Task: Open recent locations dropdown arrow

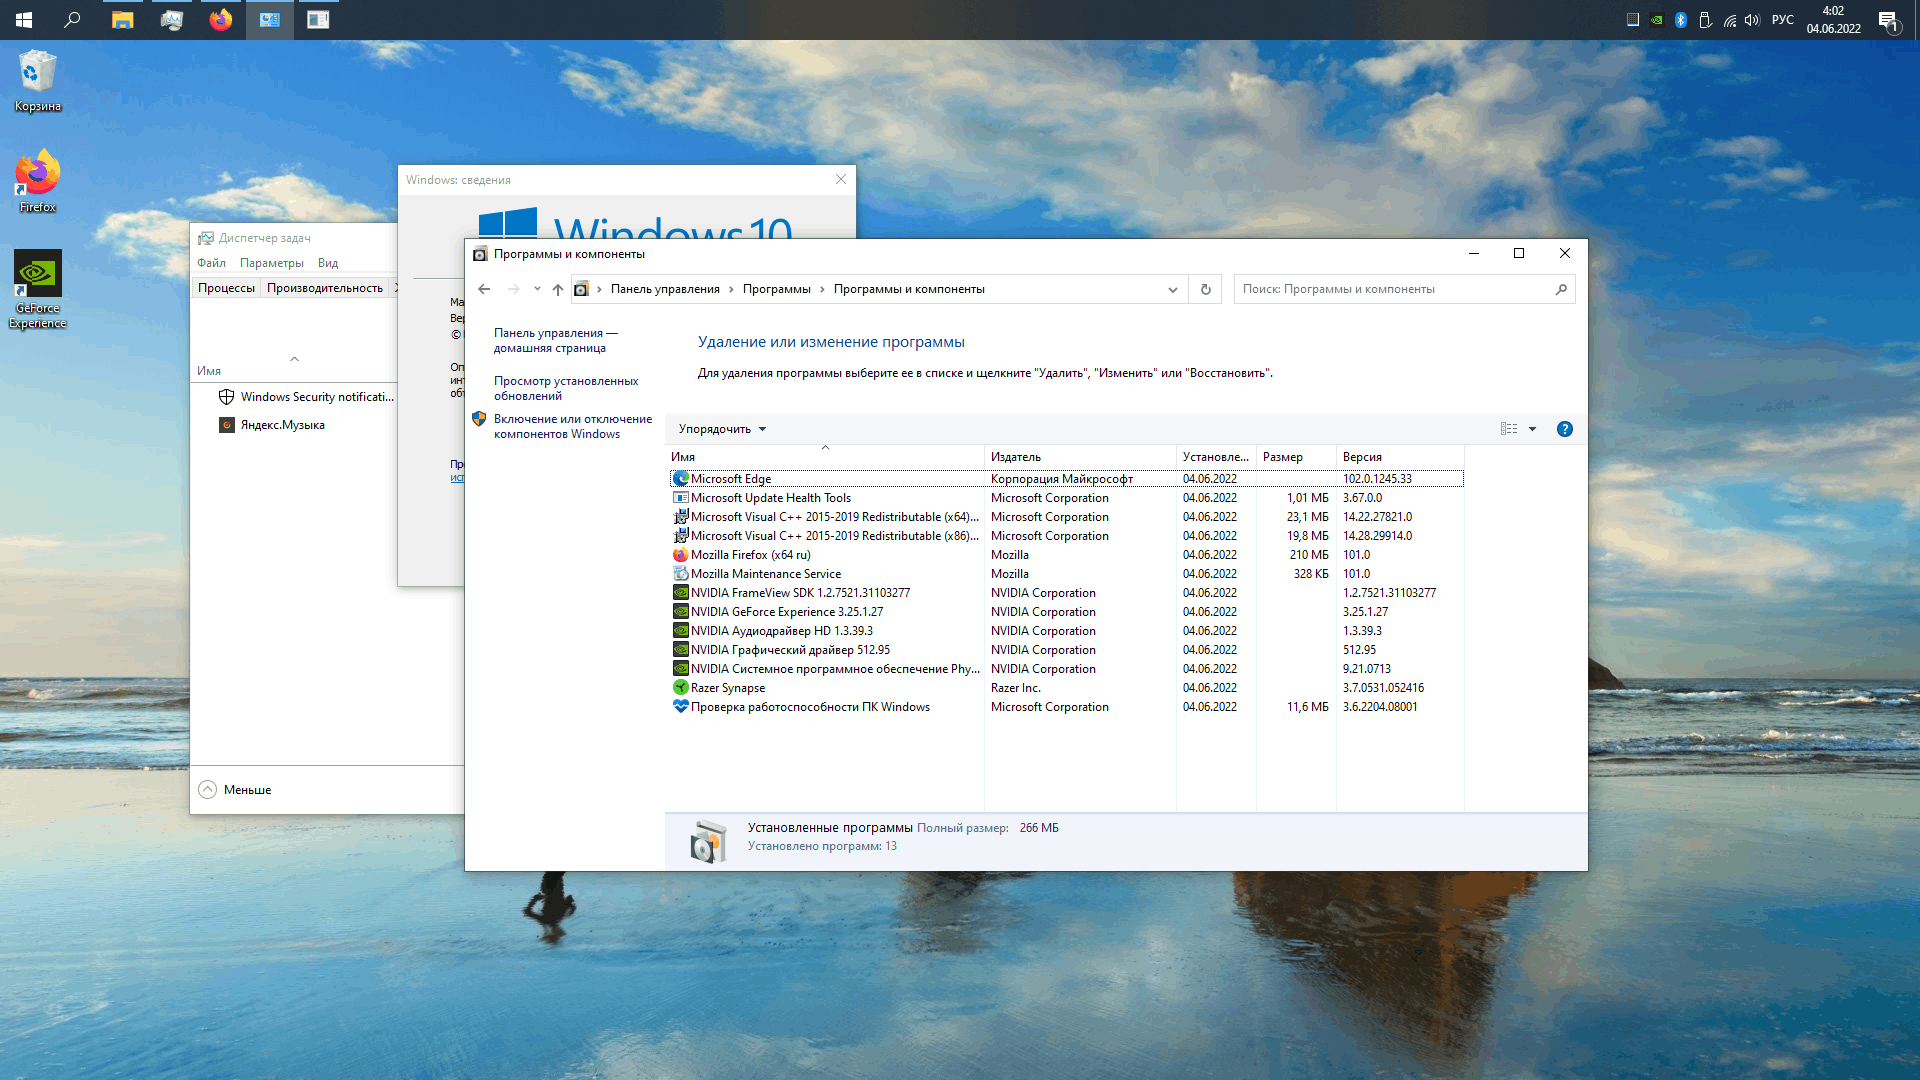Action: pos(537,289)
